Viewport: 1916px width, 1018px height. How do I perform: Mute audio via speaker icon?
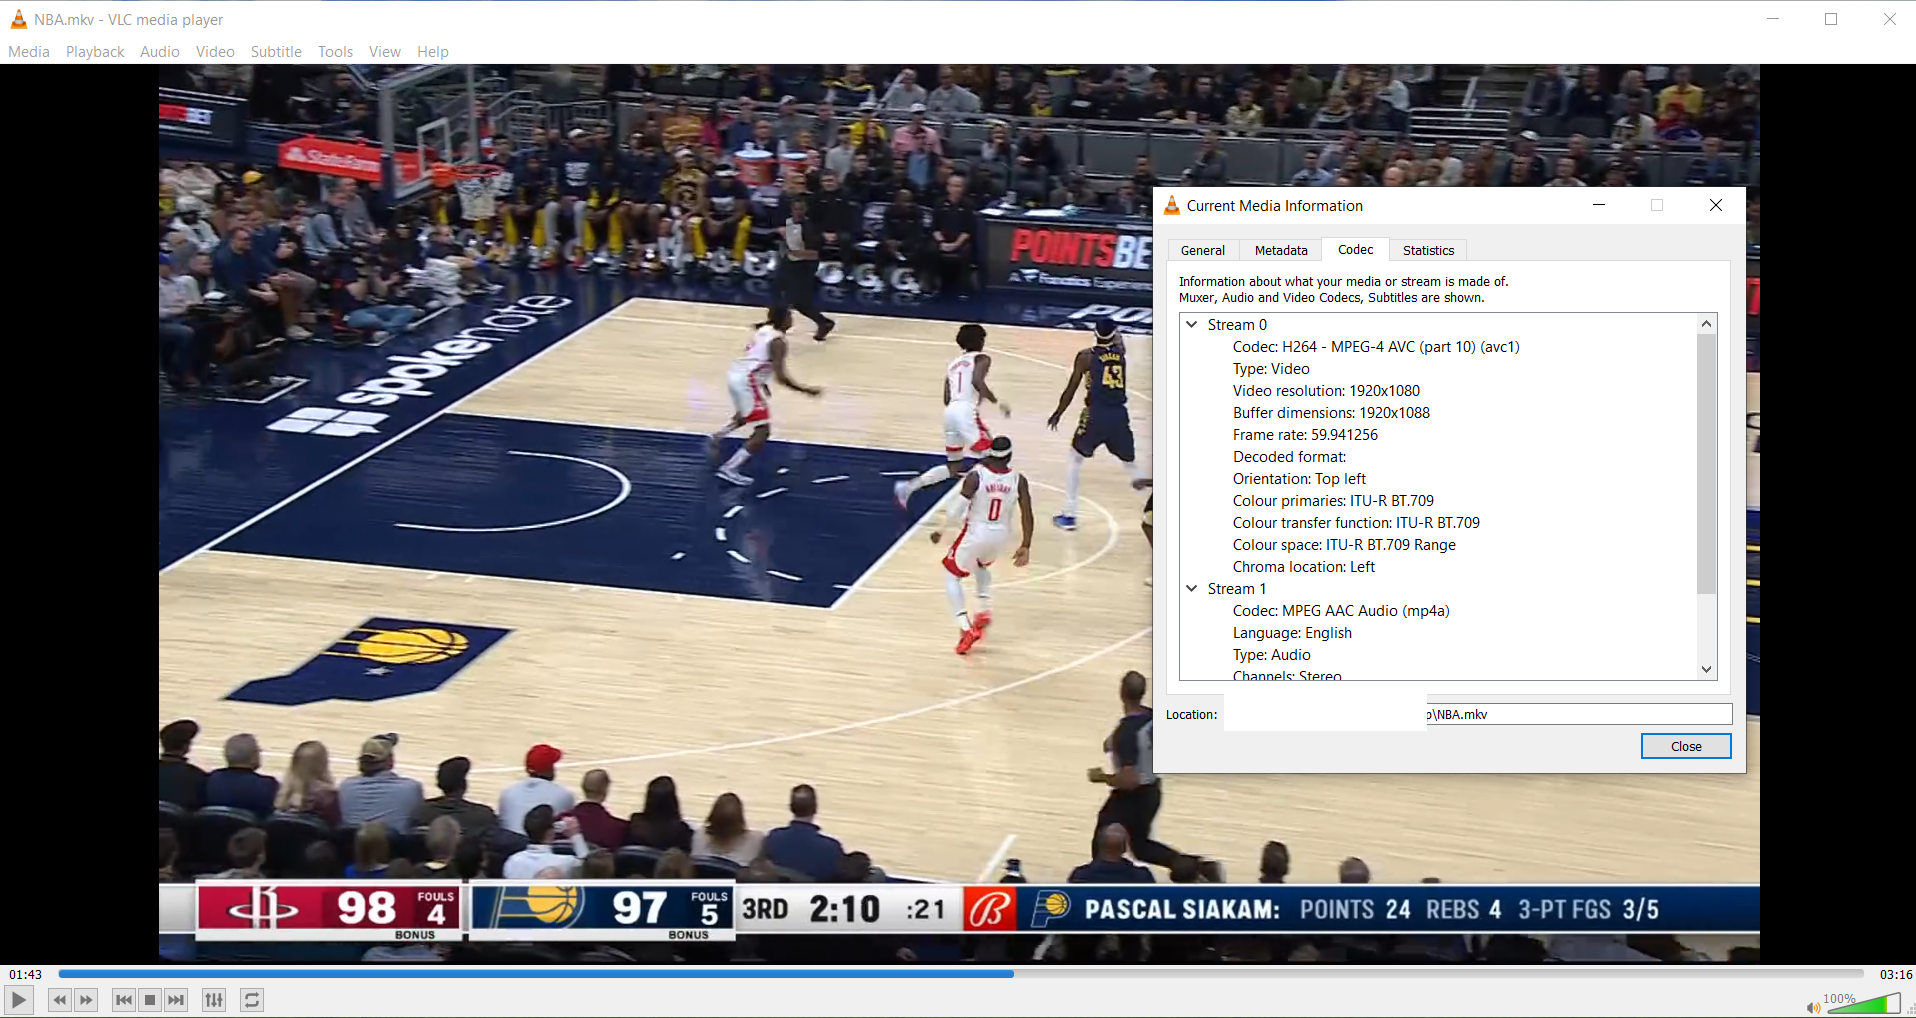tap(1813, 1007)
